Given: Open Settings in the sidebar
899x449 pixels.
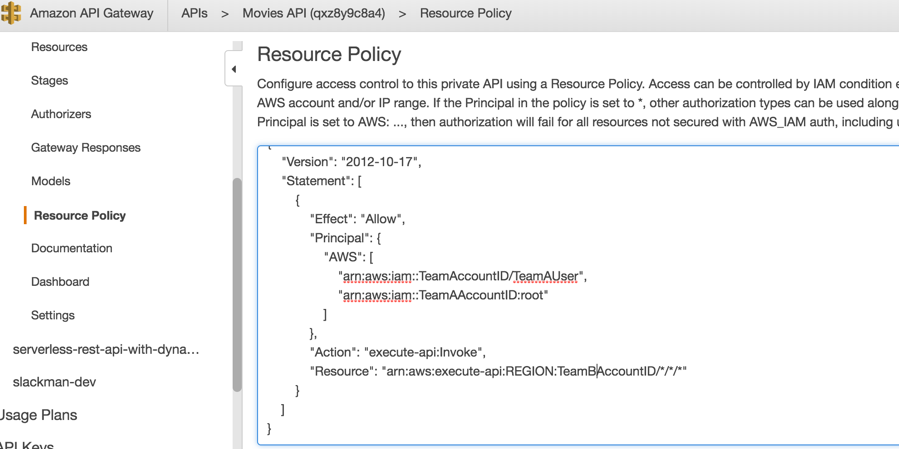Looking at the screenshot, I should click(x=53, y=315).
